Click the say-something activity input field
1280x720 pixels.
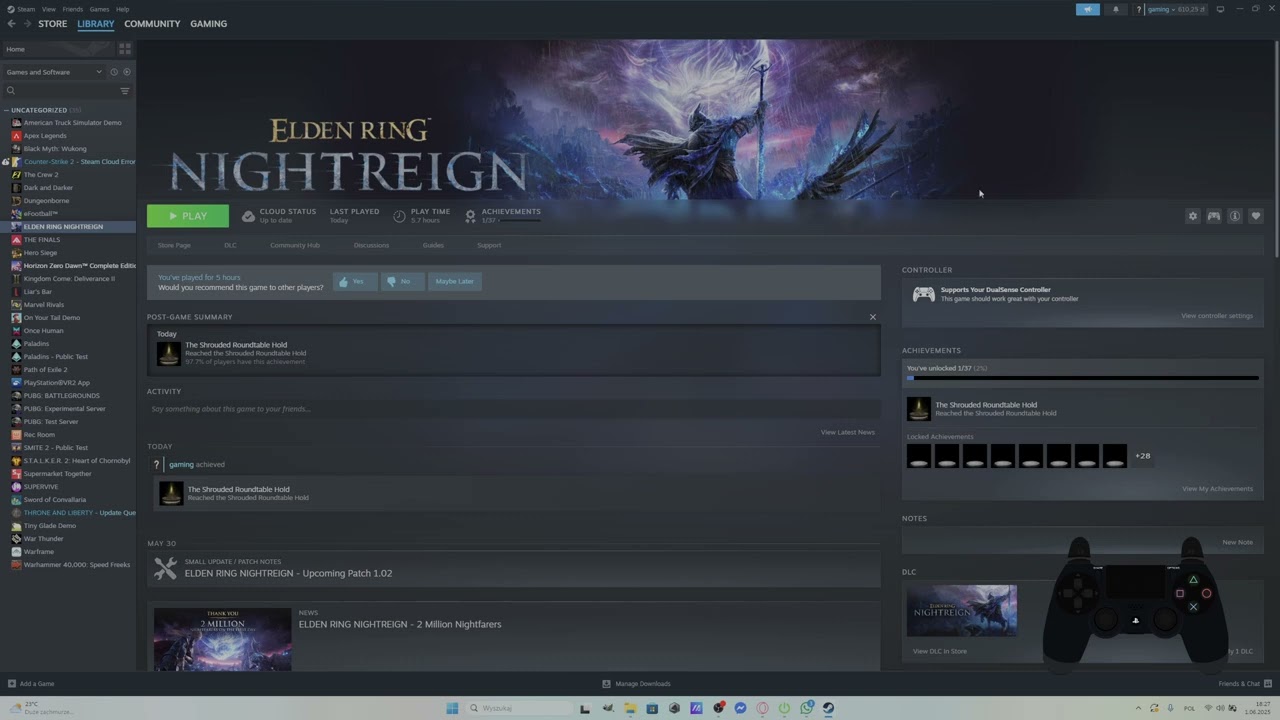(514, 409)
